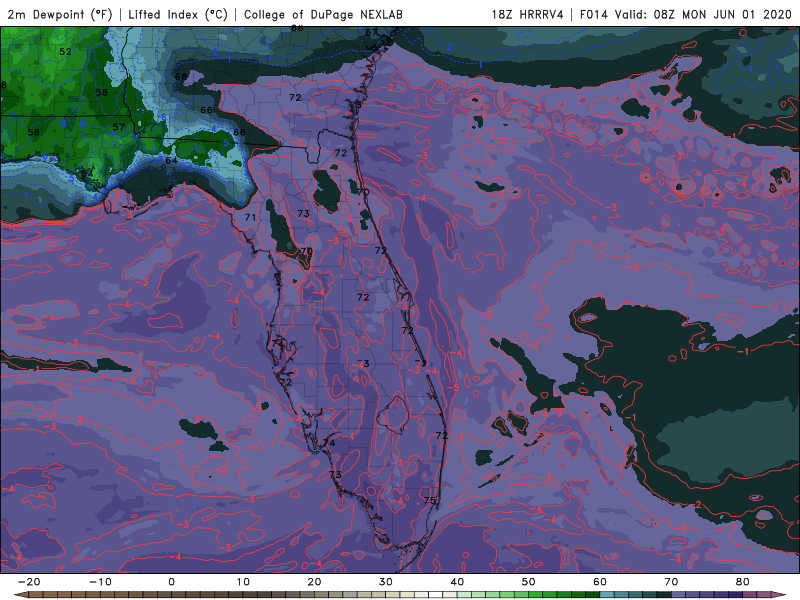This screenshot has height=600, width=800.
Task: Click the colorbar scale label "30"
Action: (386, 582)
